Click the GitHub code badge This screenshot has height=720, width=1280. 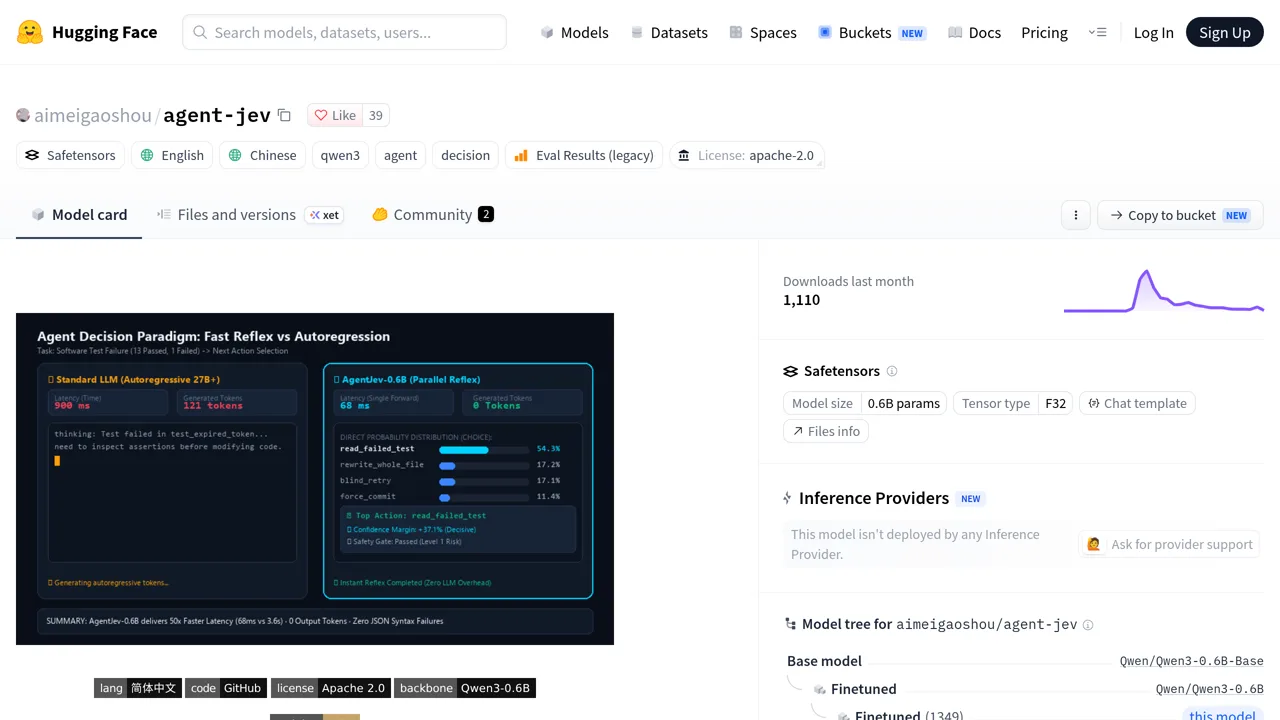click(225, 688)
